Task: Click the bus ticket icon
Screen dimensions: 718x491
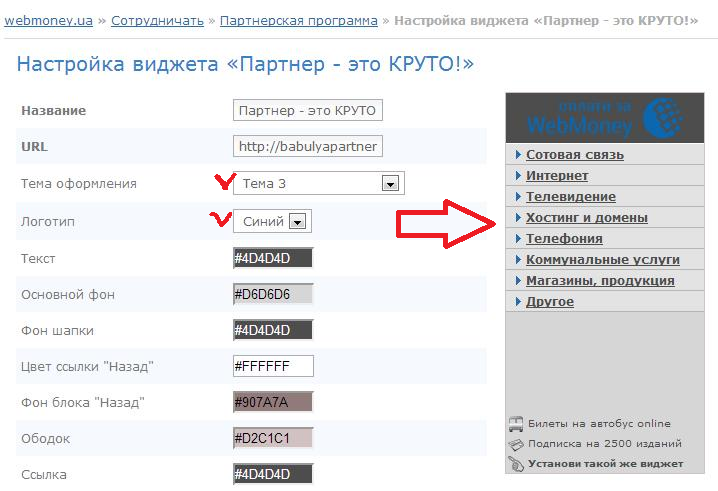Action: [516, 423]
